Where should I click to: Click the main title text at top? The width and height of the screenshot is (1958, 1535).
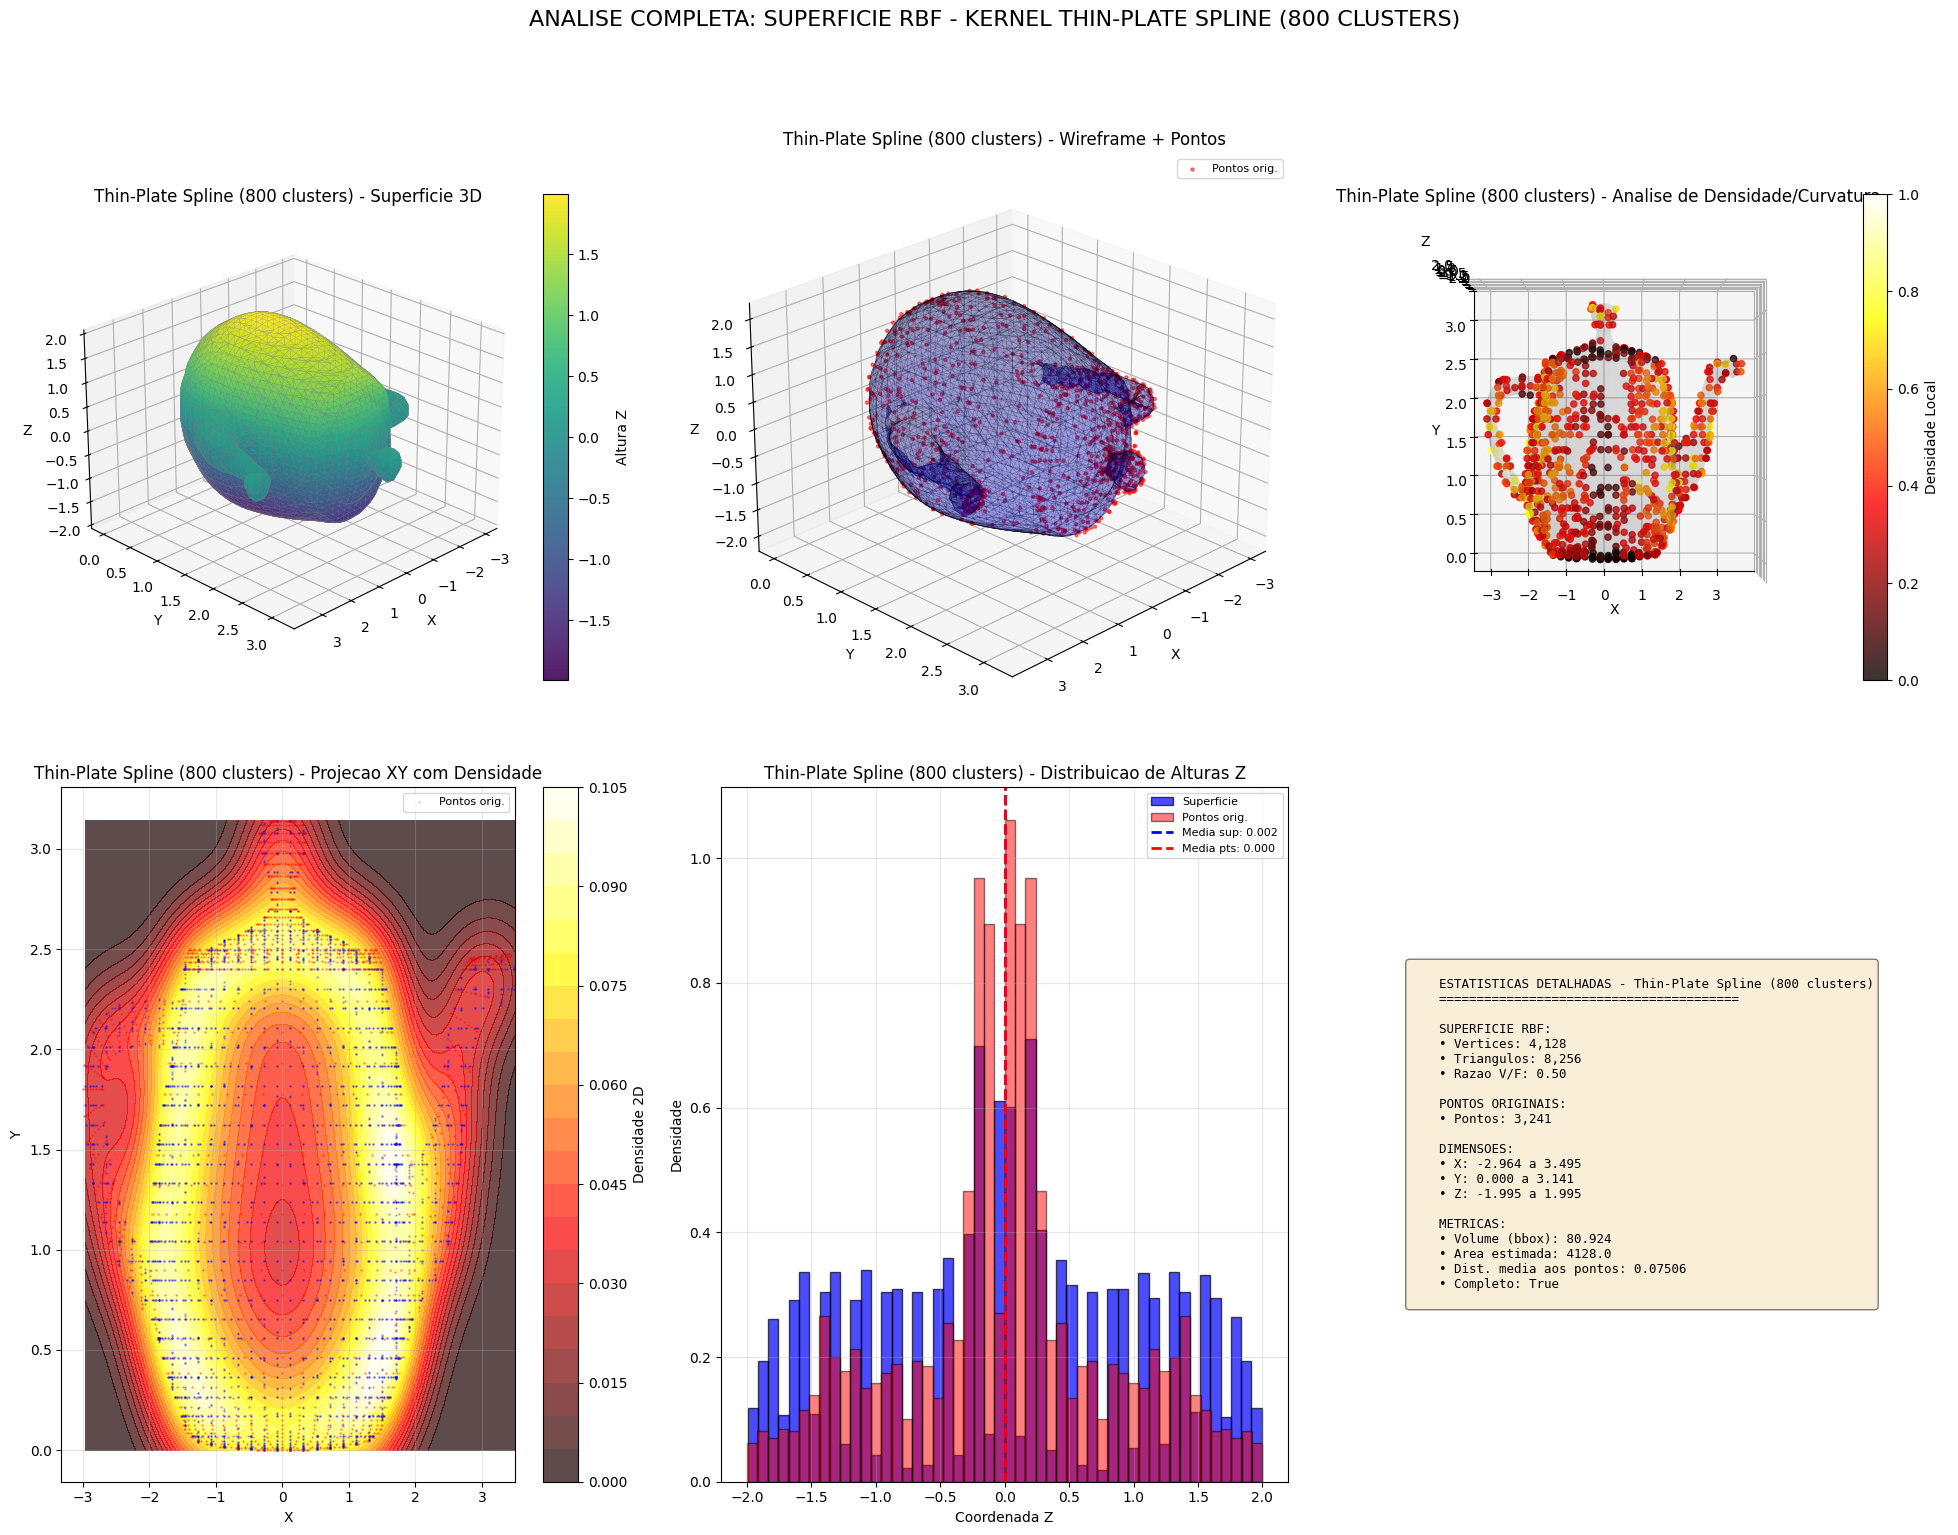(993, 19)
